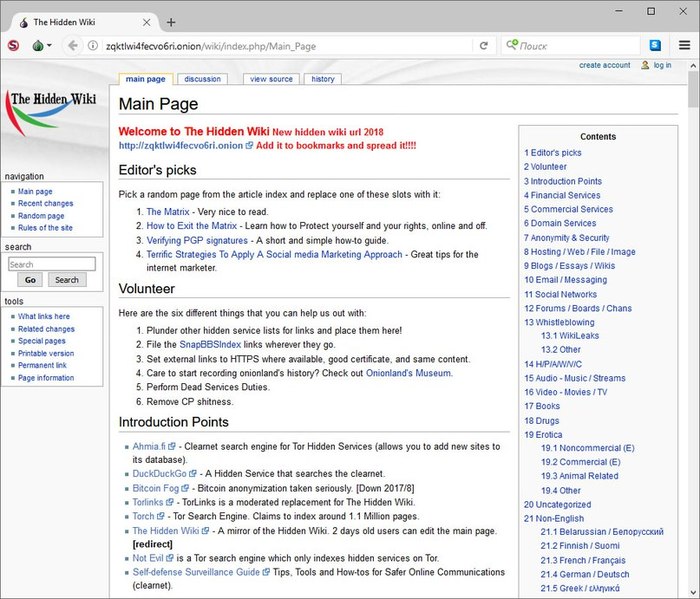Click the search engine magnifier icon
The image size is (700, 599).
(512, 45)
